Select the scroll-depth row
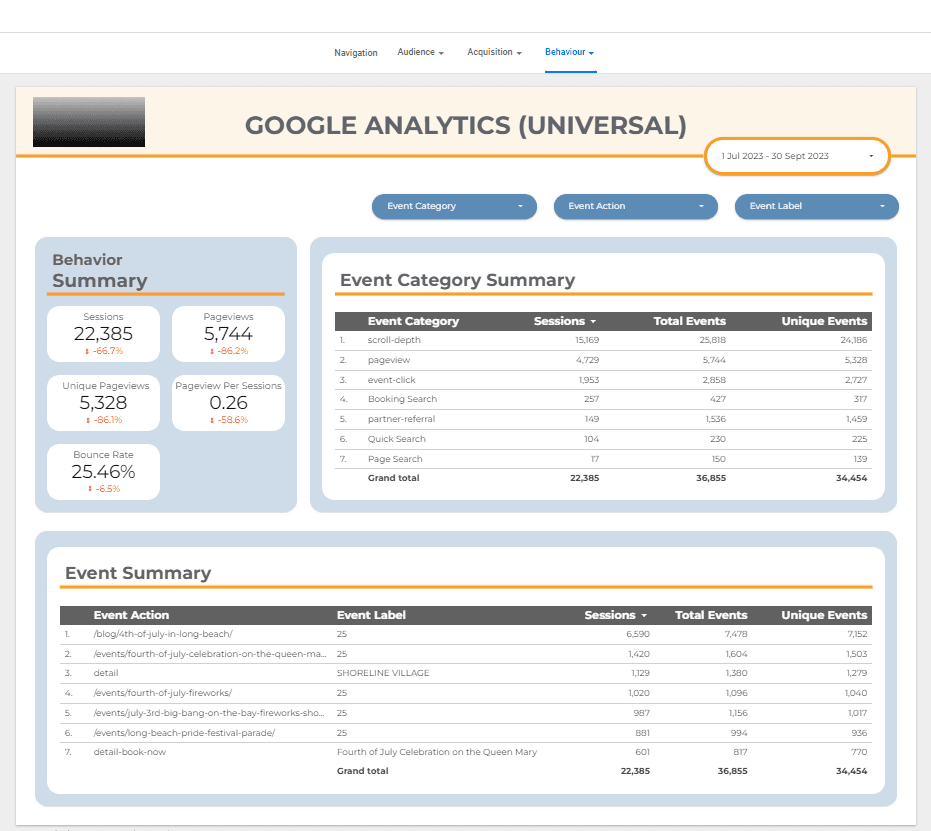Screen dimensions: 931x831 click(x=603, y=340)
